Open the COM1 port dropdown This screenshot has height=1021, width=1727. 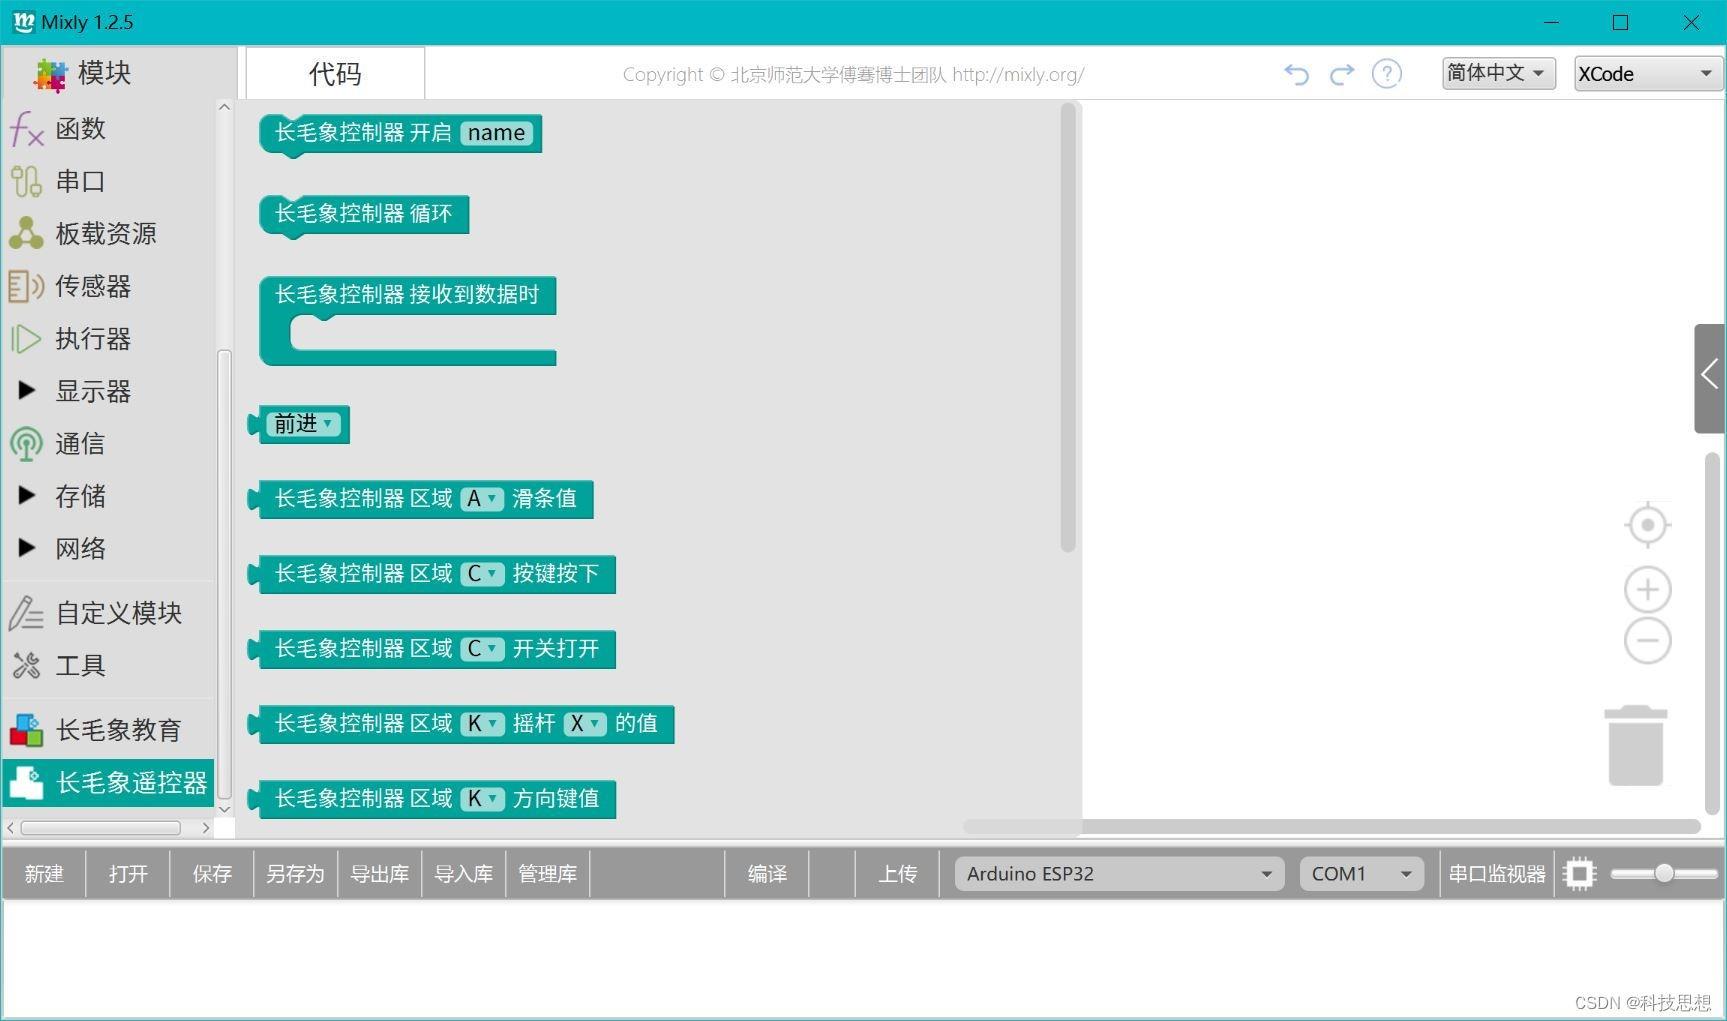point(1361,874)
